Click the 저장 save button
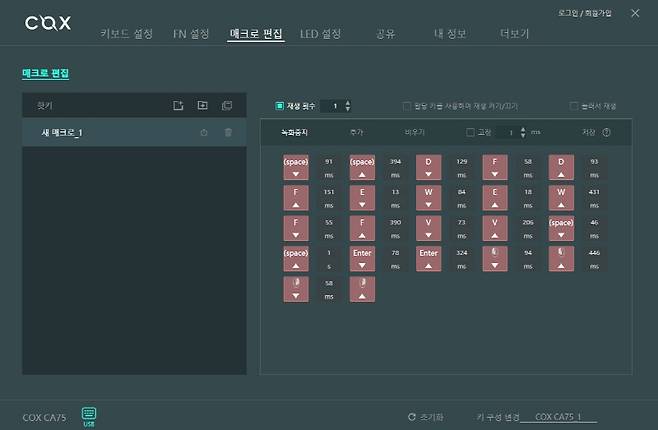The height and width of the screenshot is (430, 658). click(x=588, y=132)
